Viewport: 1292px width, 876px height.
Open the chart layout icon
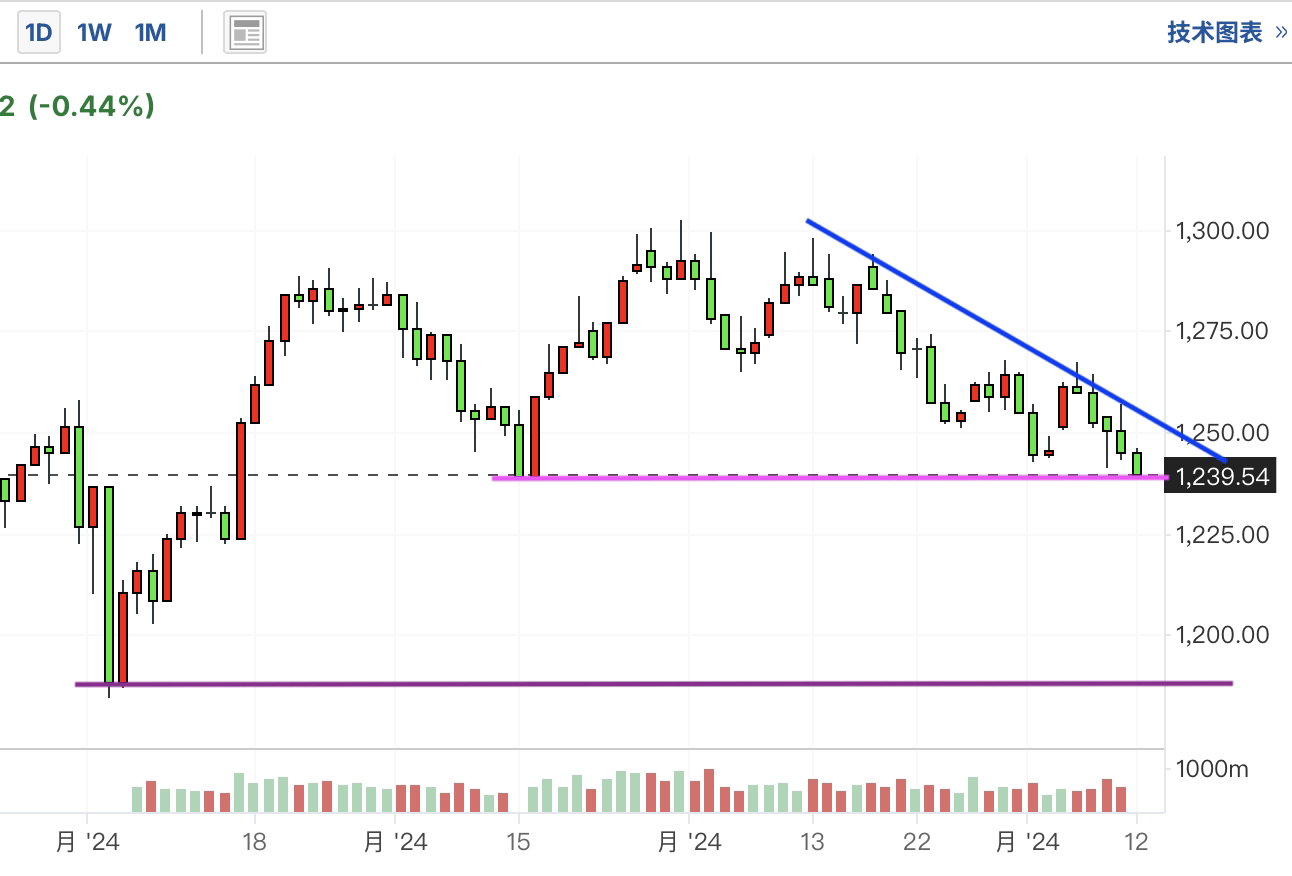click(245, 33)
